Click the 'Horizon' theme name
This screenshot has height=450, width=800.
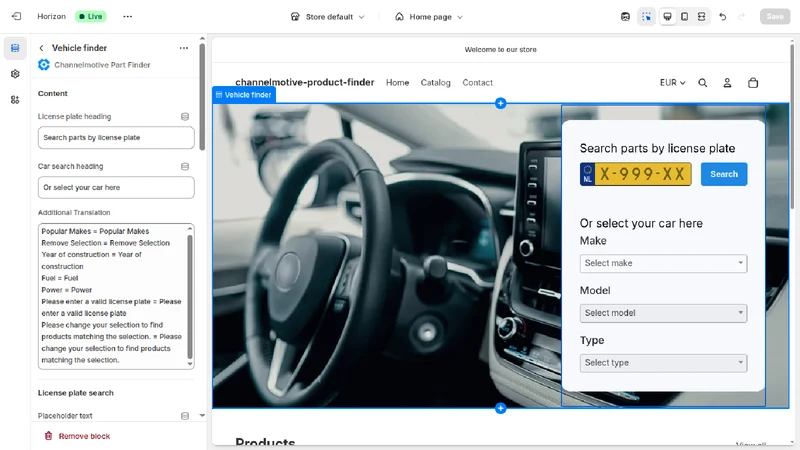point(52,16)
